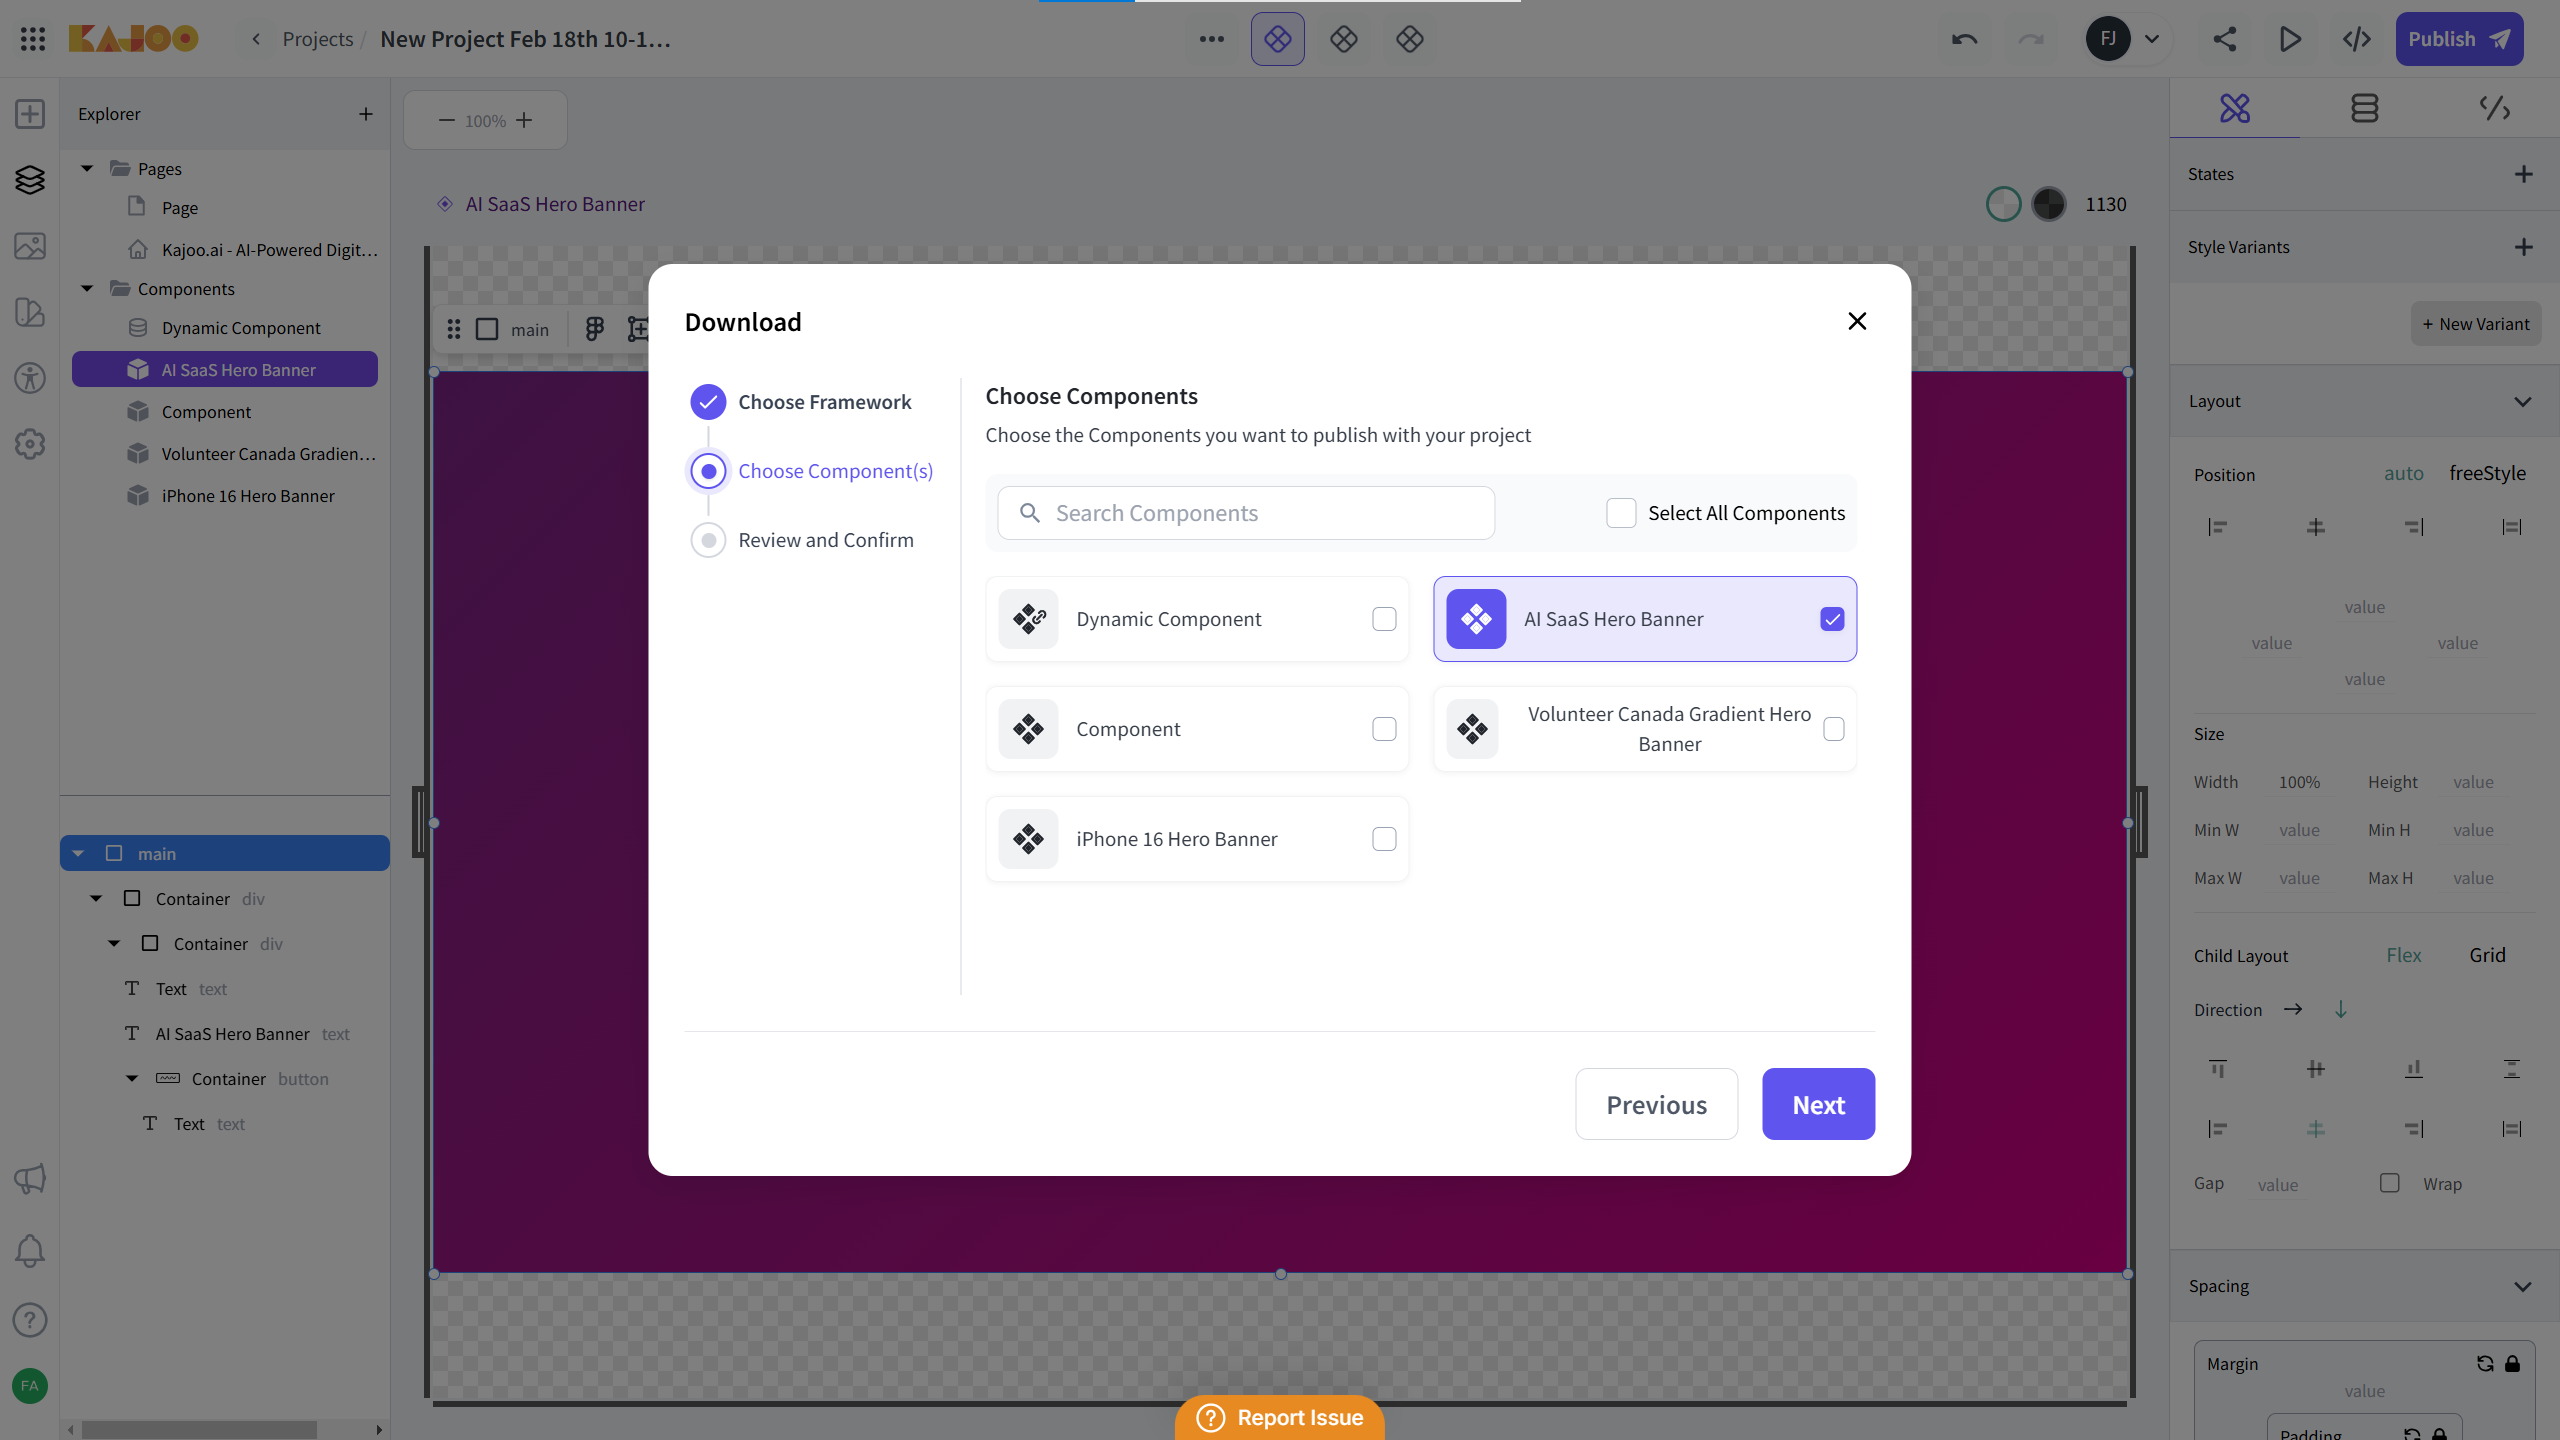The image size is (2560, 1440).
Task: Collapse the Pages folder in Explorer
Action: point(88,169)
